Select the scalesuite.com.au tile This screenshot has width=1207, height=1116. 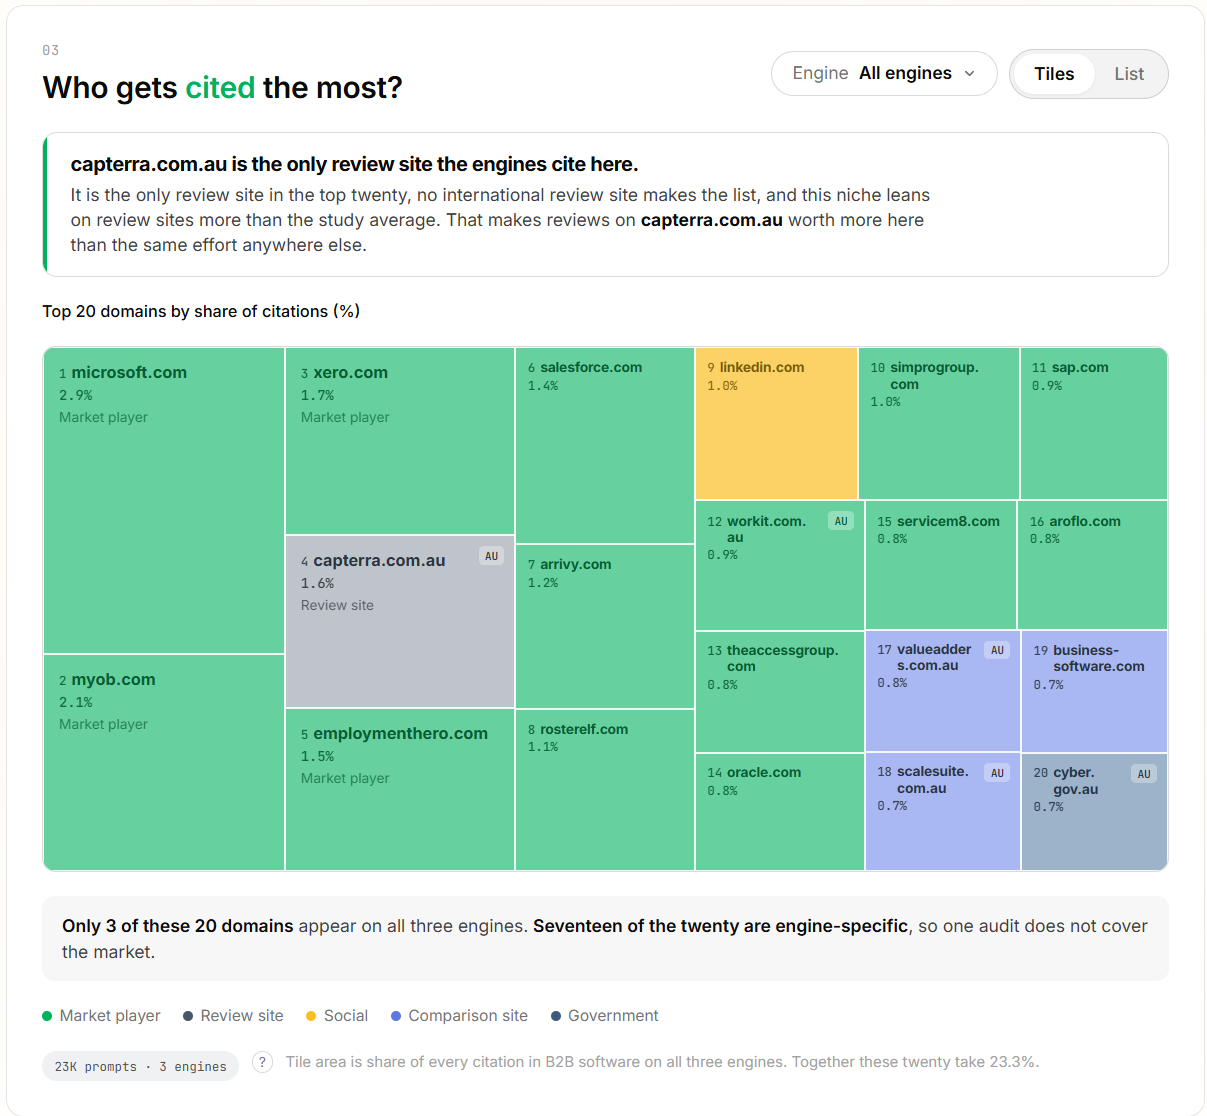click(943, 812)
